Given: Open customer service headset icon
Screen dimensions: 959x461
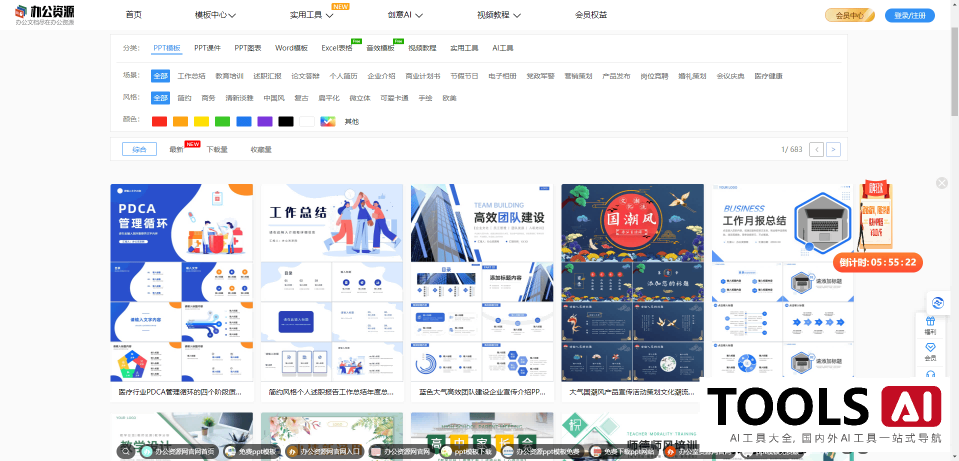Looking at the screenshot, I should tap(930, 374).
